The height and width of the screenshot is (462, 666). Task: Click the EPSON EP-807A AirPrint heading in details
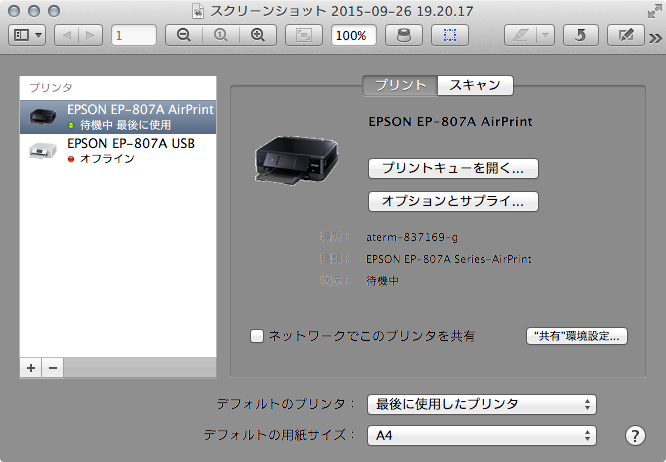click(450, 122)
